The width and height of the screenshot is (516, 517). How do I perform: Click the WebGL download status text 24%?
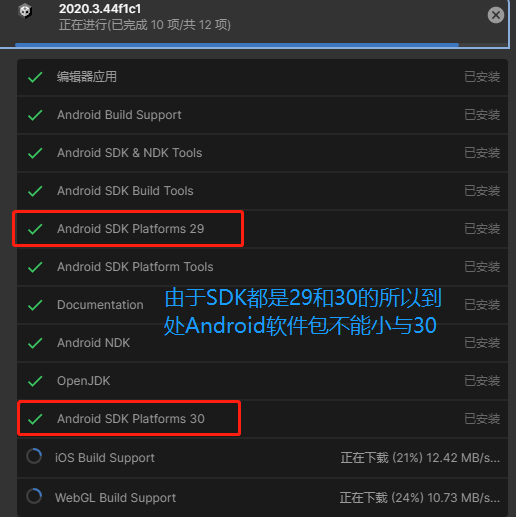(x=420, y=498)
